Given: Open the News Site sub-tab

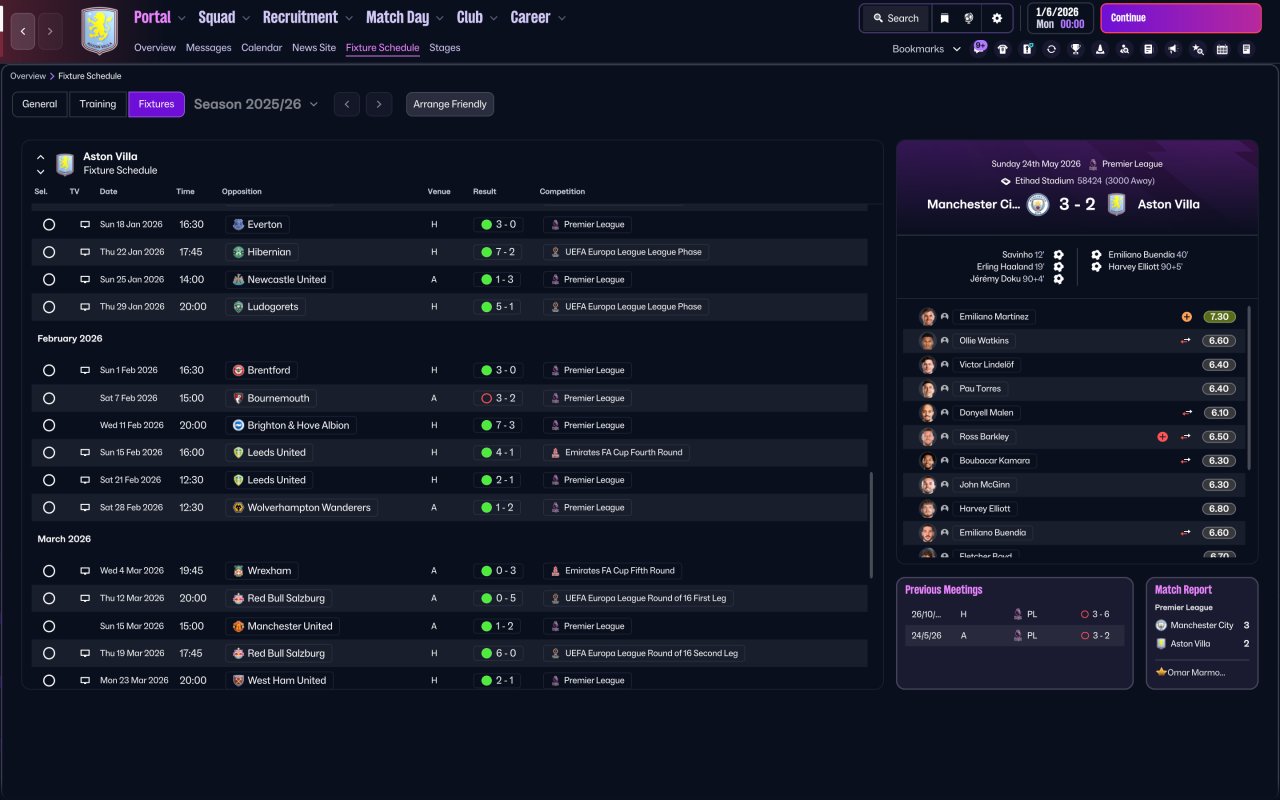Looking at the screenshot, I should pos(314,48).
